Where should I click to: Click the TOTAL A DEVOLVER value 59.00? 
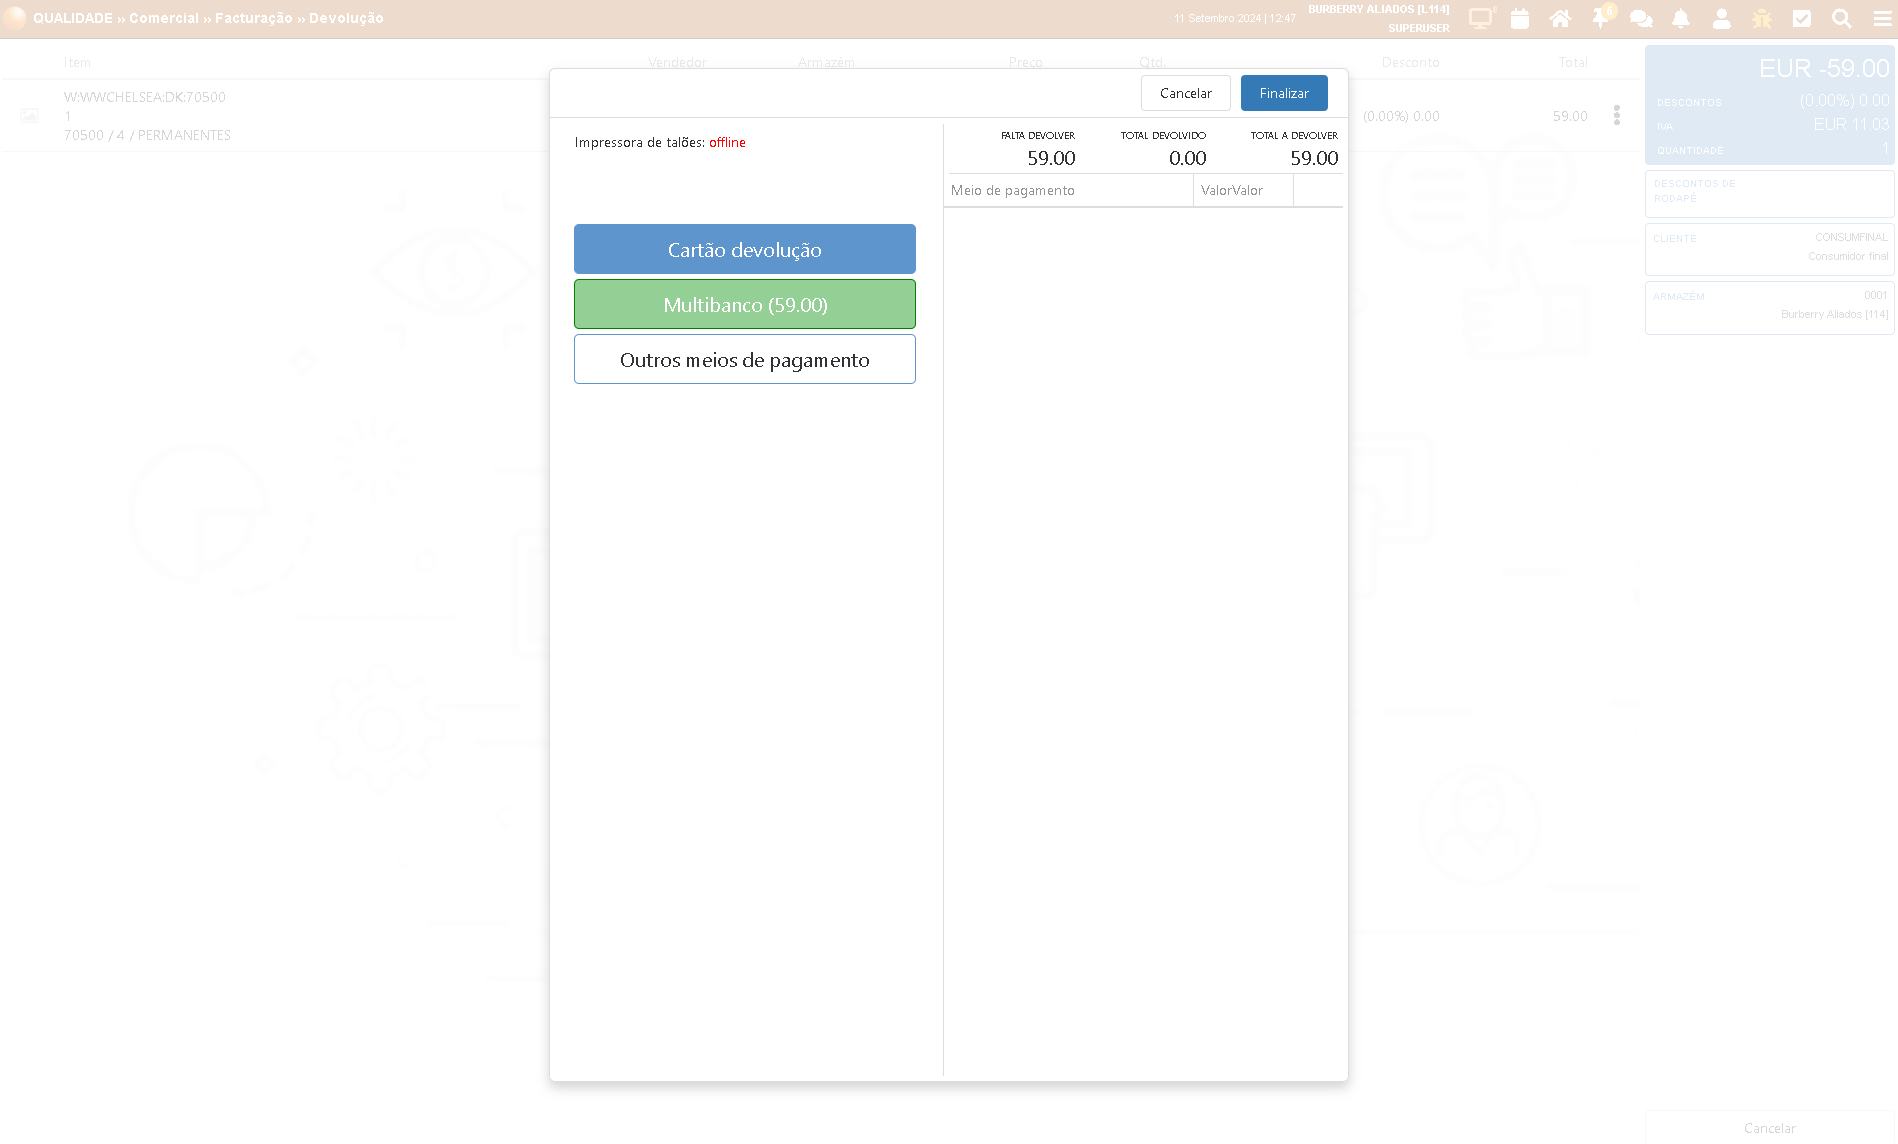[x=1314, y=158]
